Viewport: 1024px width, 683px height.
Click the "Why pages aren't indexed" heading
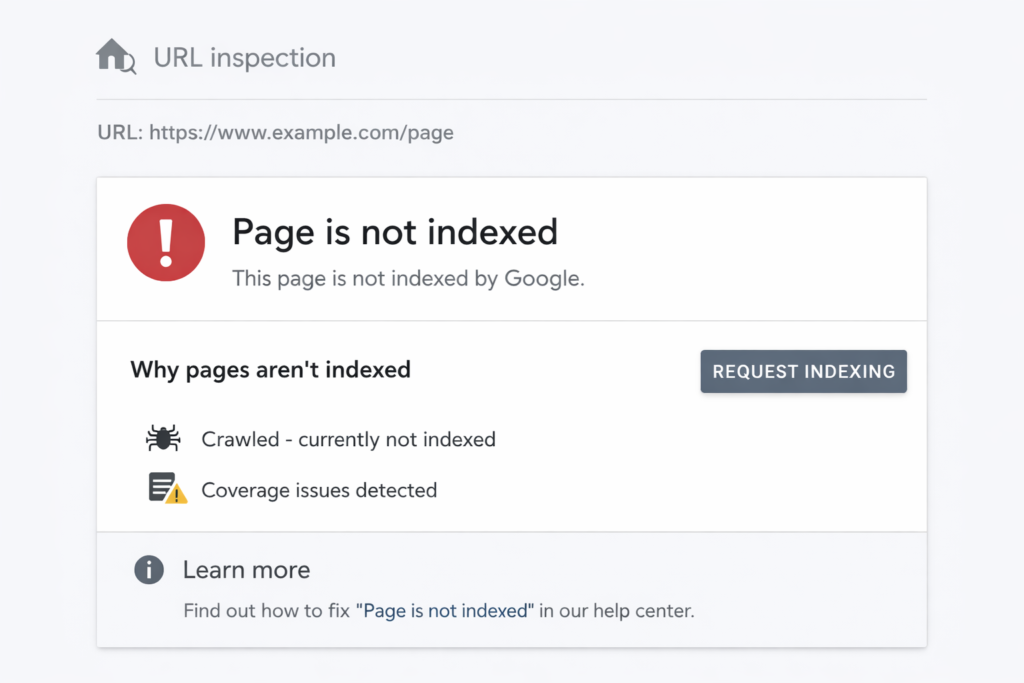point(270,369)
